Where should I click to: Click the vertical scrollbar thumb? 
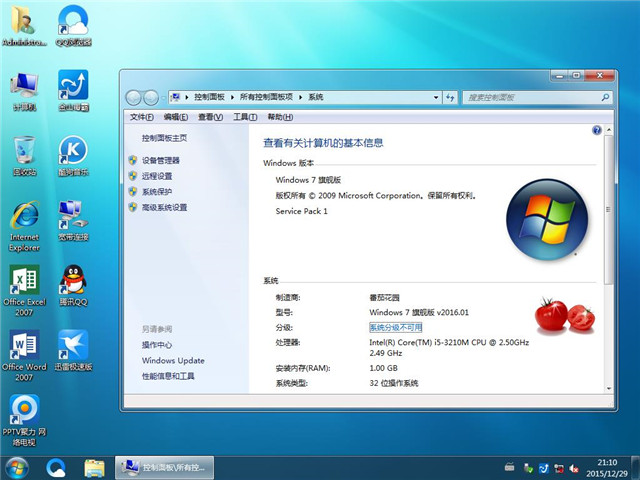(x=609, y=210)
